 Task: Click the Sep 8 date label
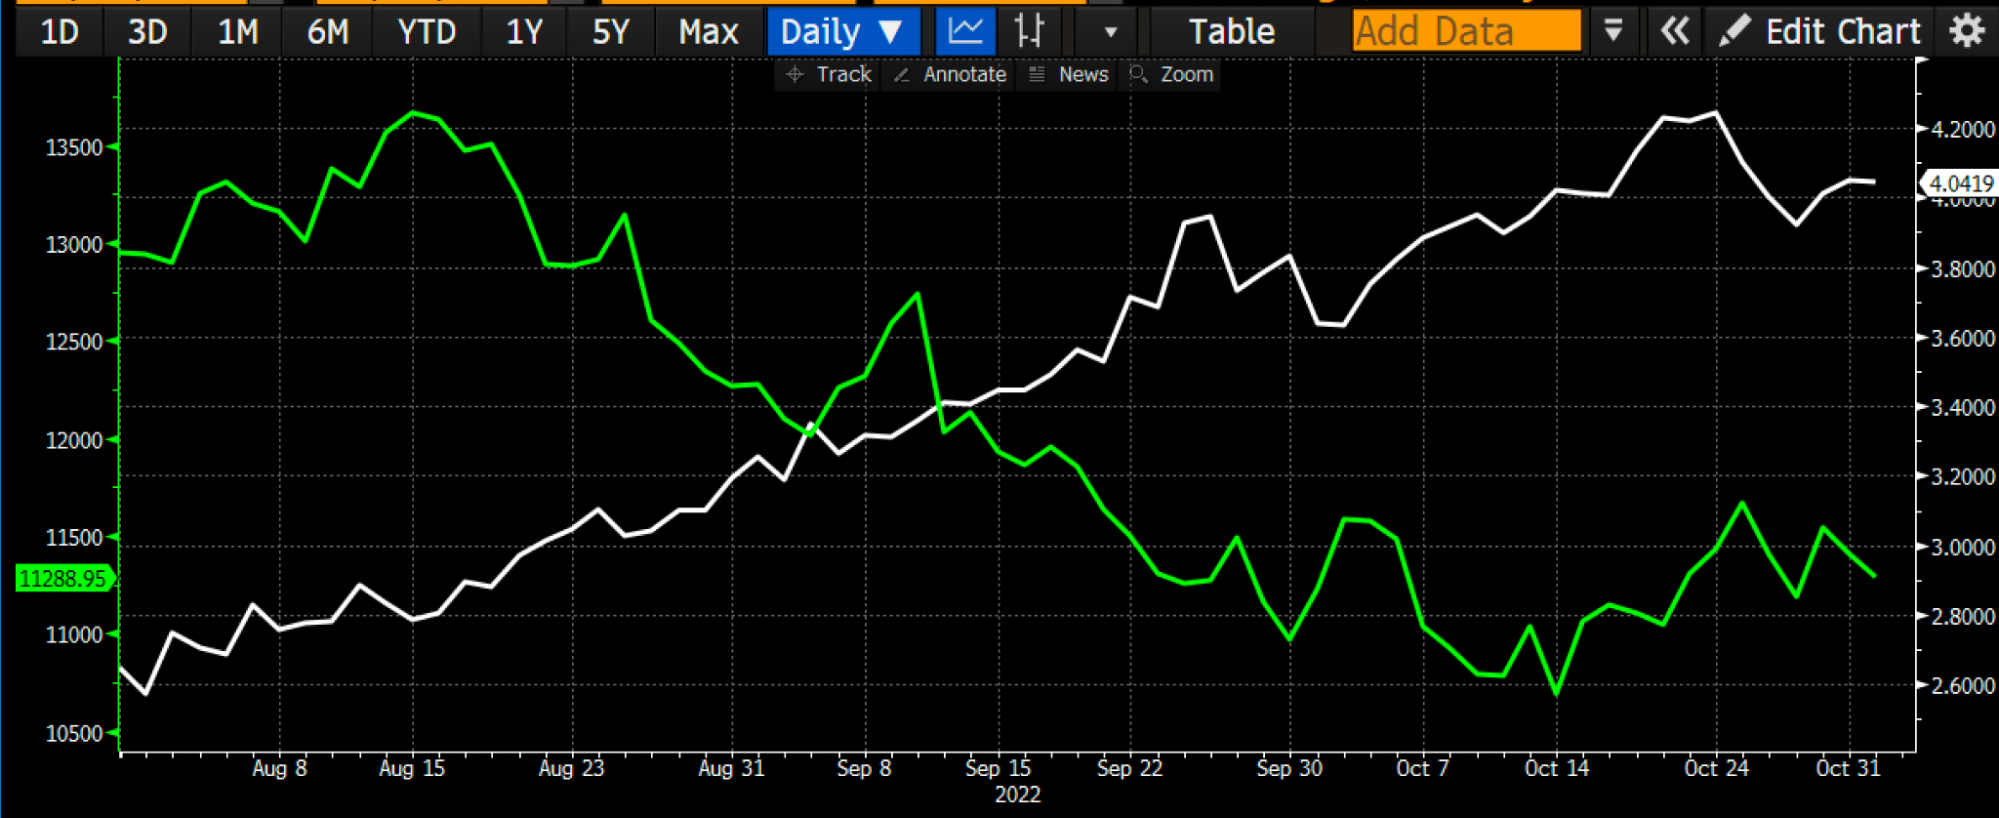click(864, 768)
